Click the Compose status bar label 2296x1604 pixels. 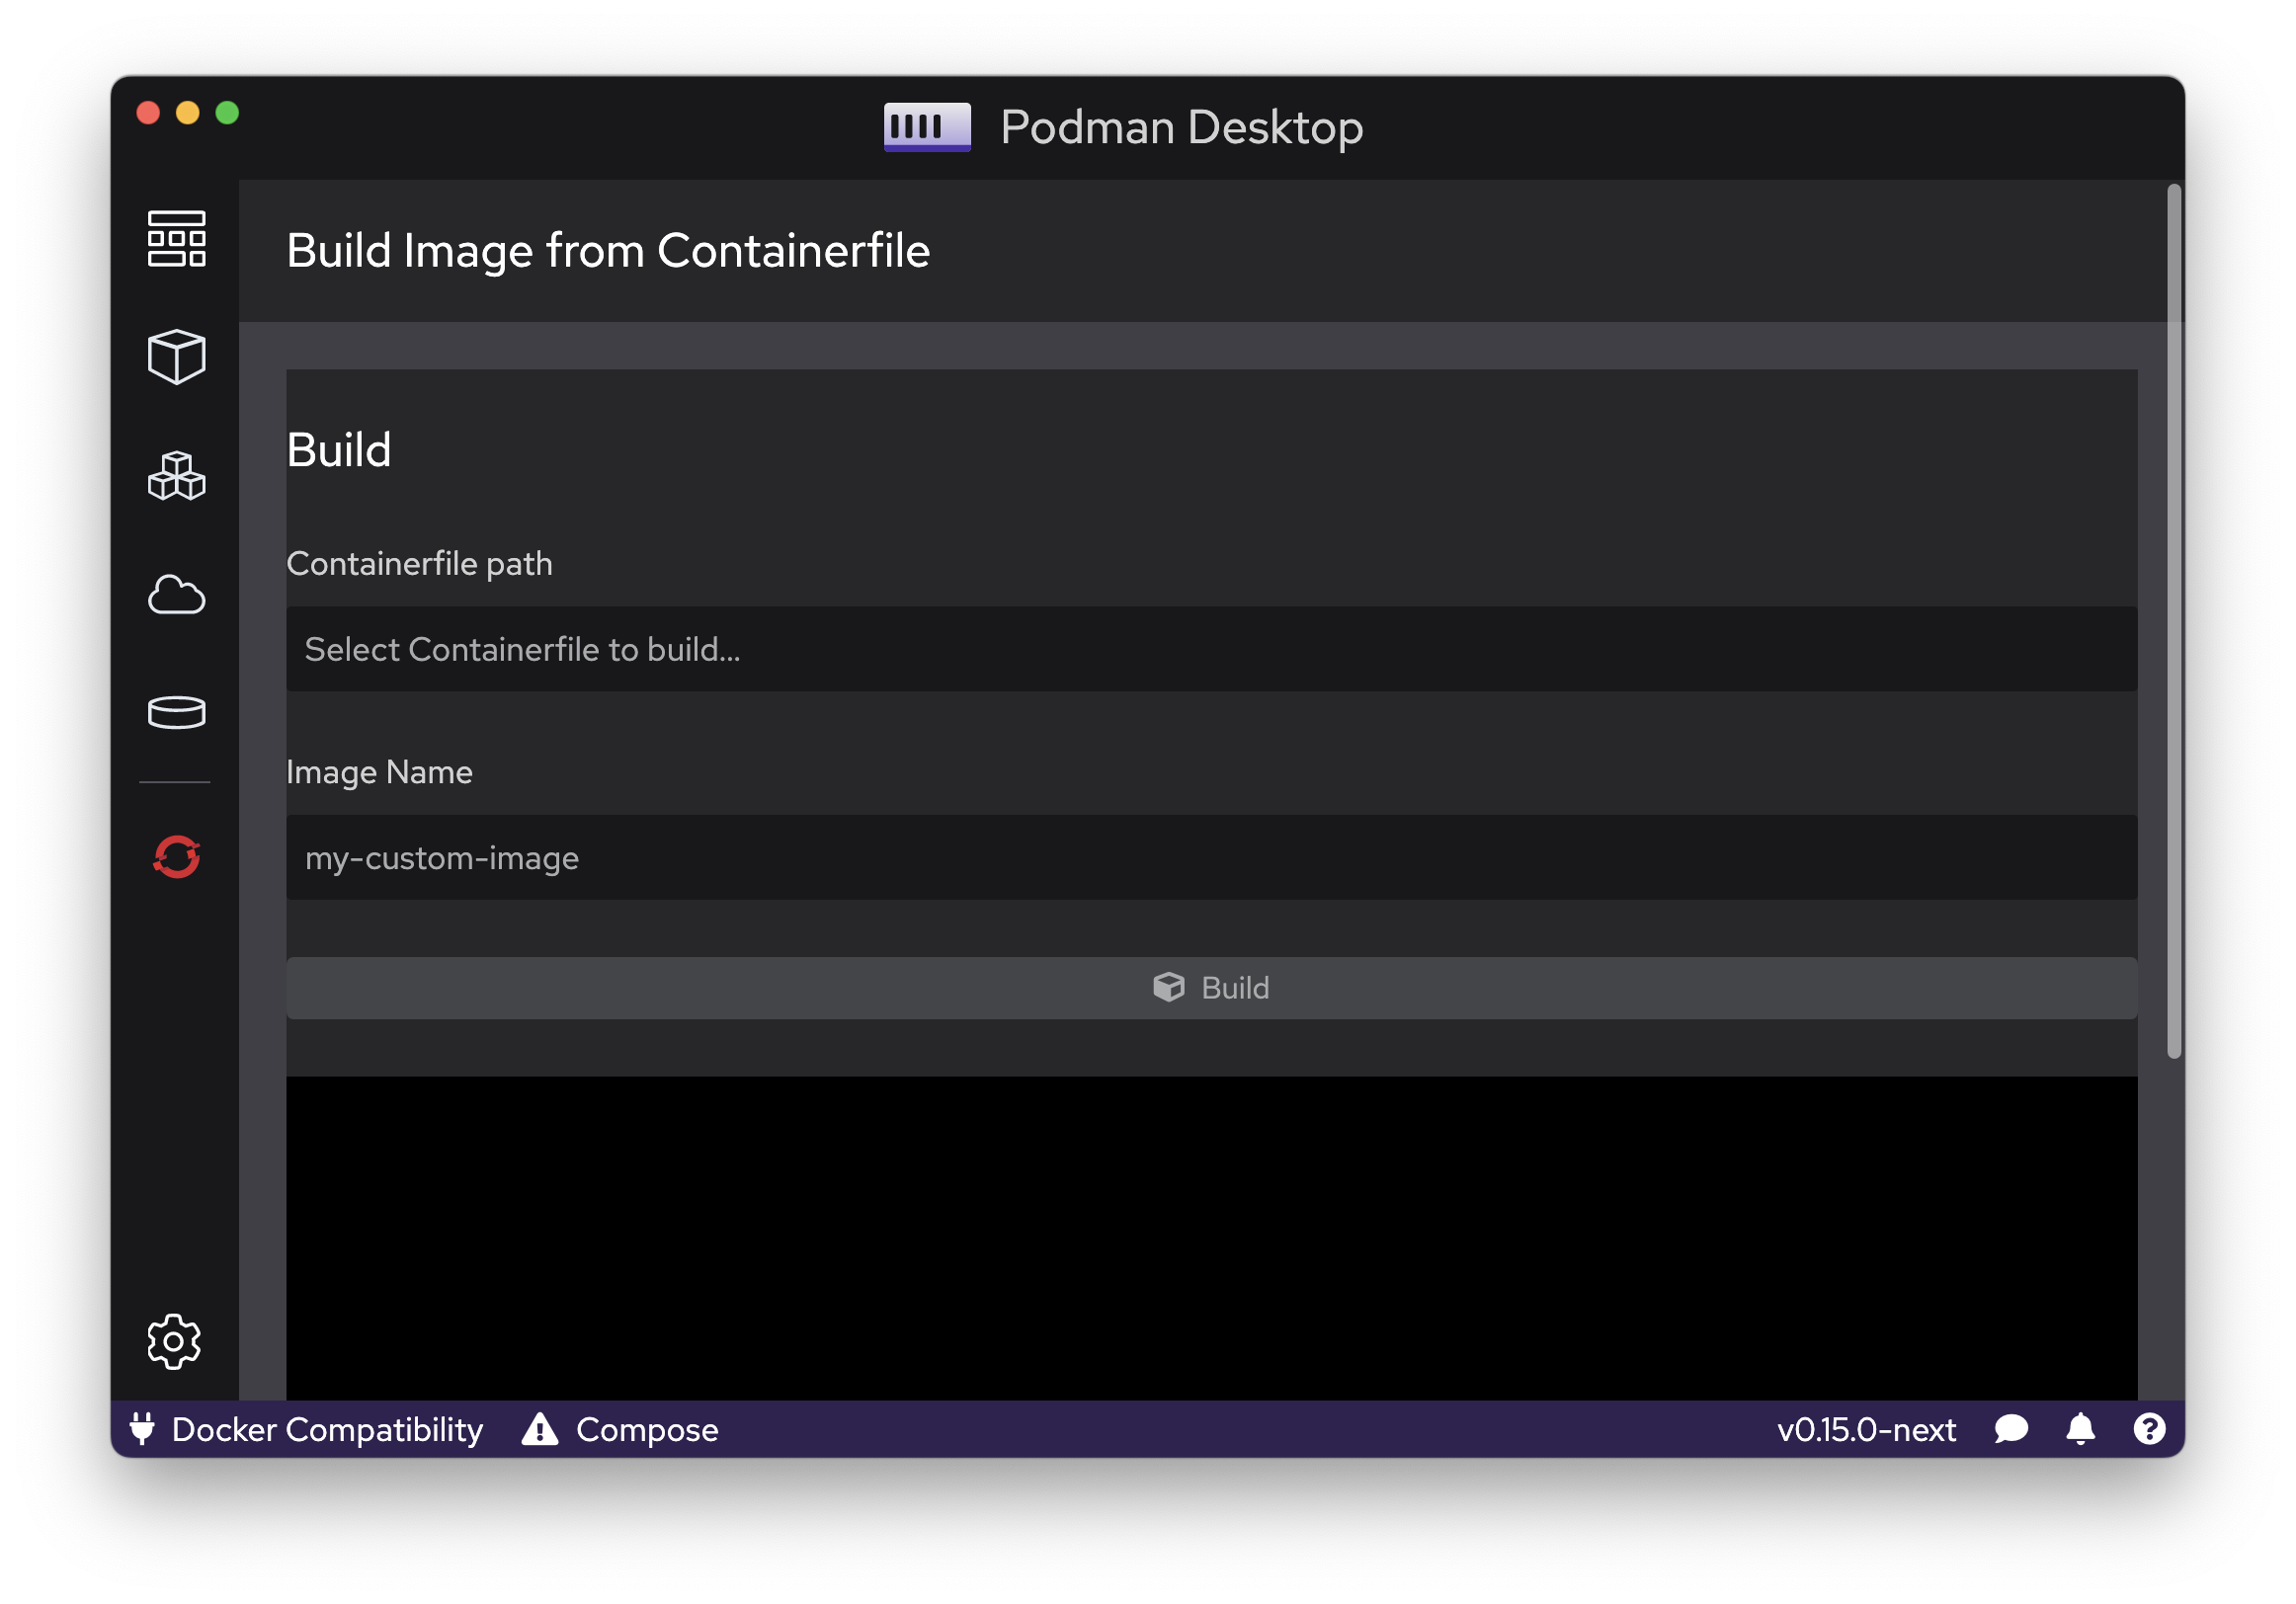coord(647,1429)
